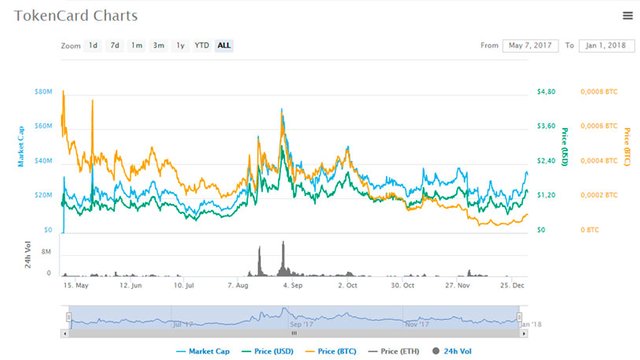Screen dimensions: 640x360
Task: Click the 27. Nov date axis label
Action: 458,285
